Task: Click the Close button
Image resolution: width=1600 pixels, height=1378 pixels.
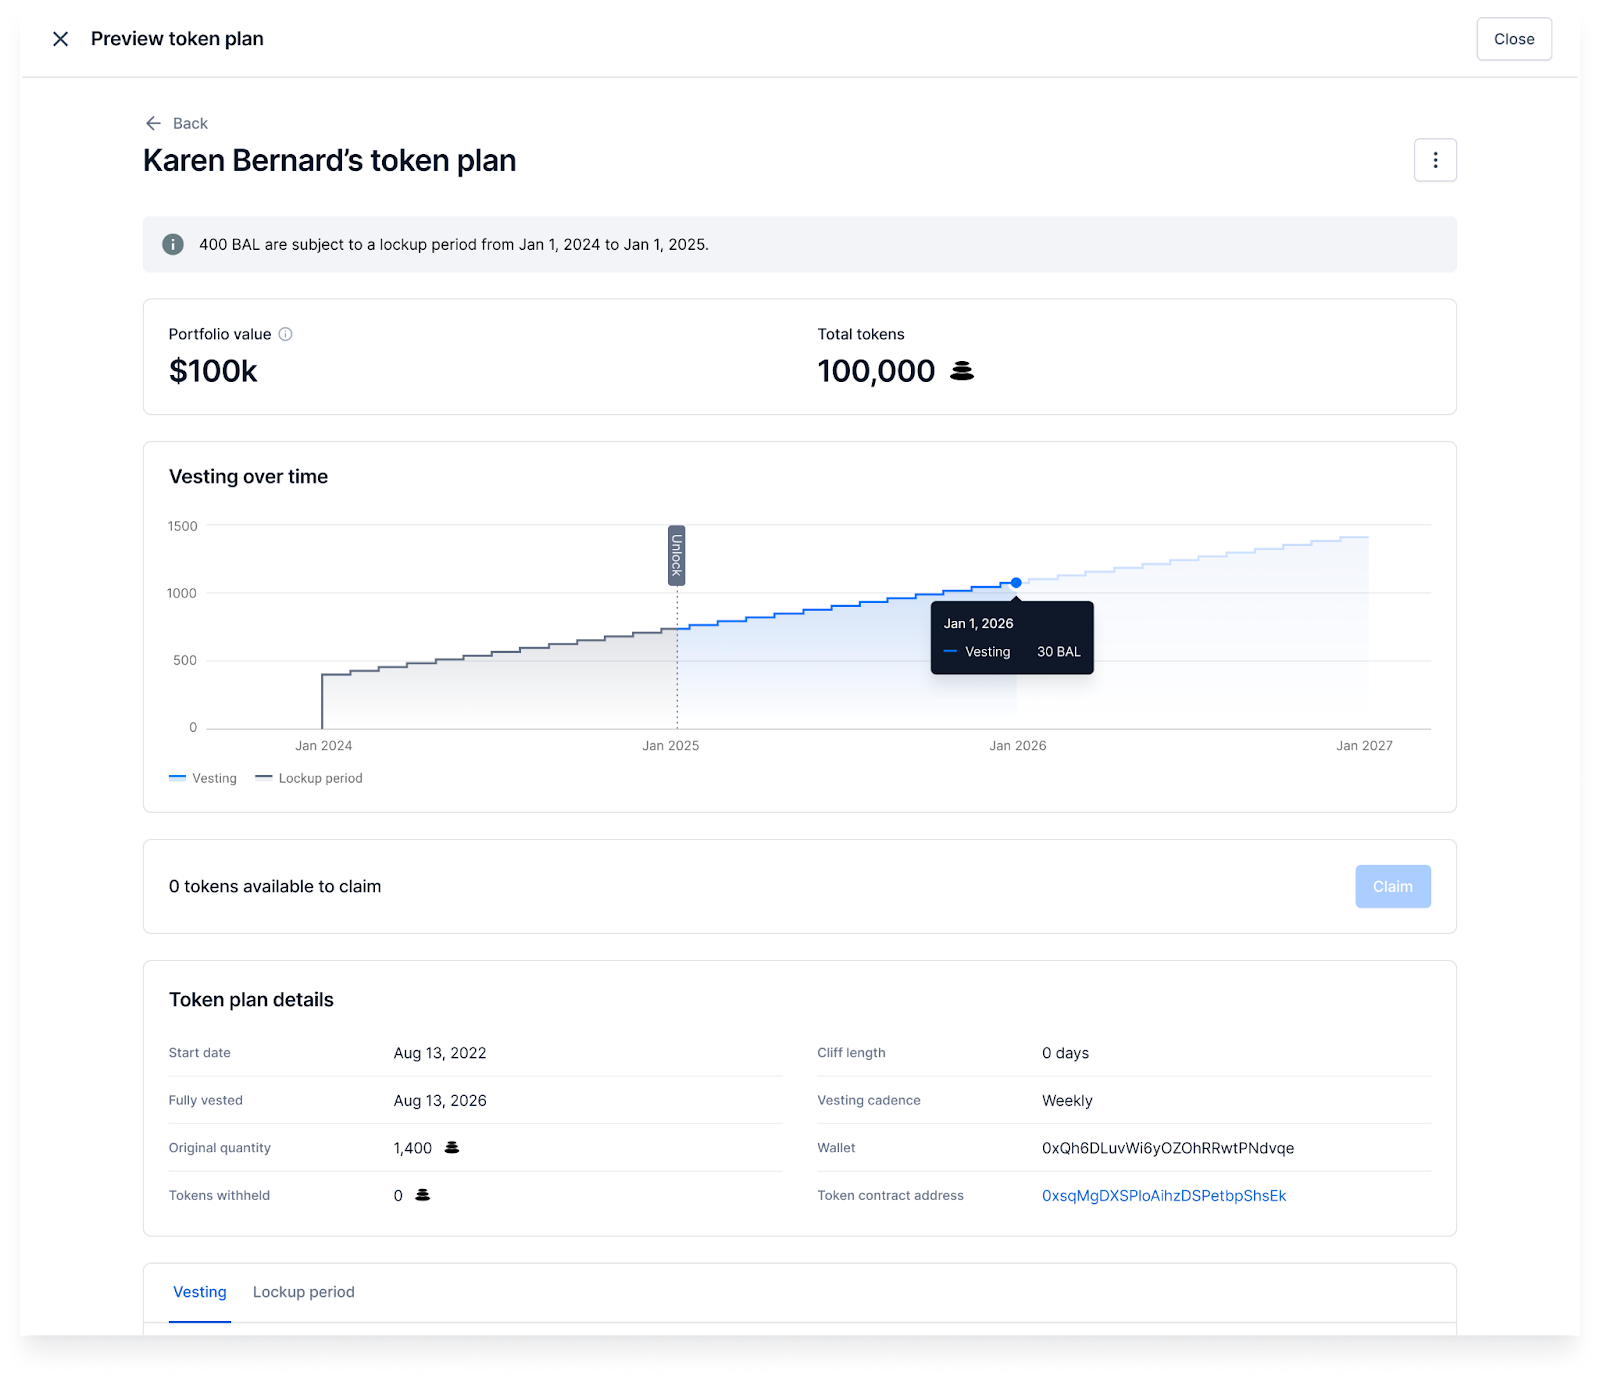Action: click(x=1513, y=38)
